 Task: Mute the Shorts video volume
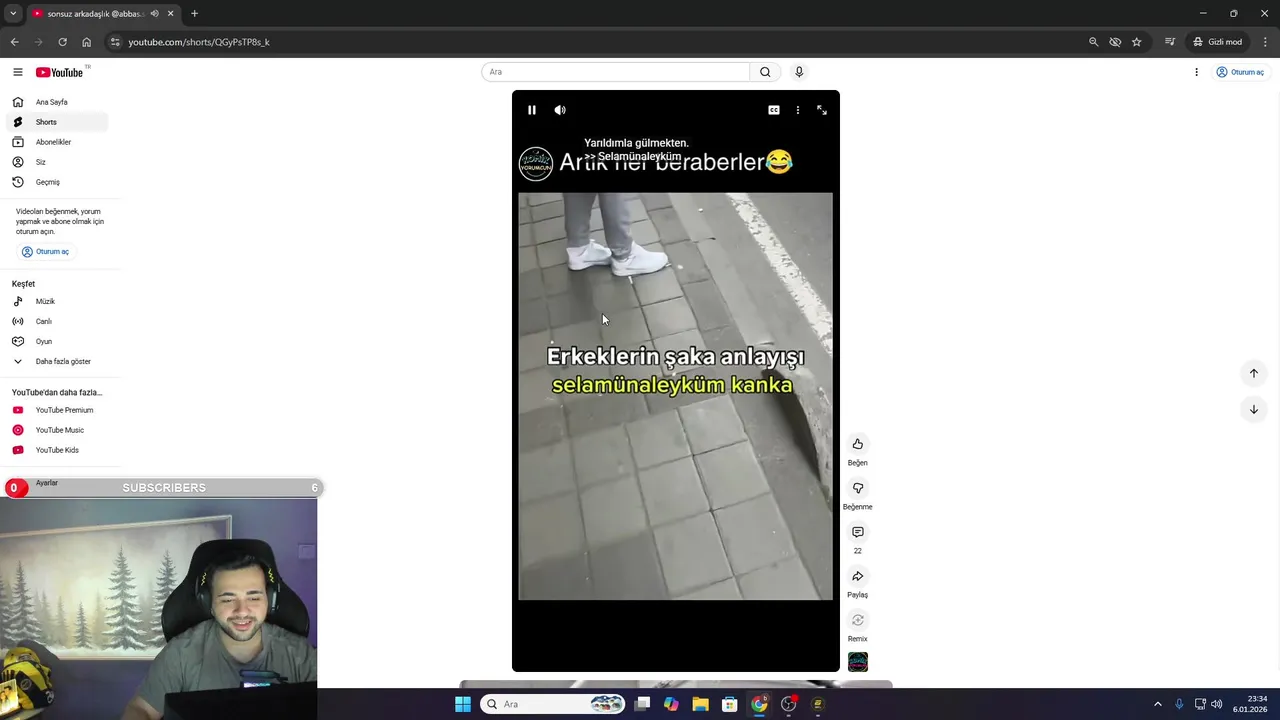560,110
